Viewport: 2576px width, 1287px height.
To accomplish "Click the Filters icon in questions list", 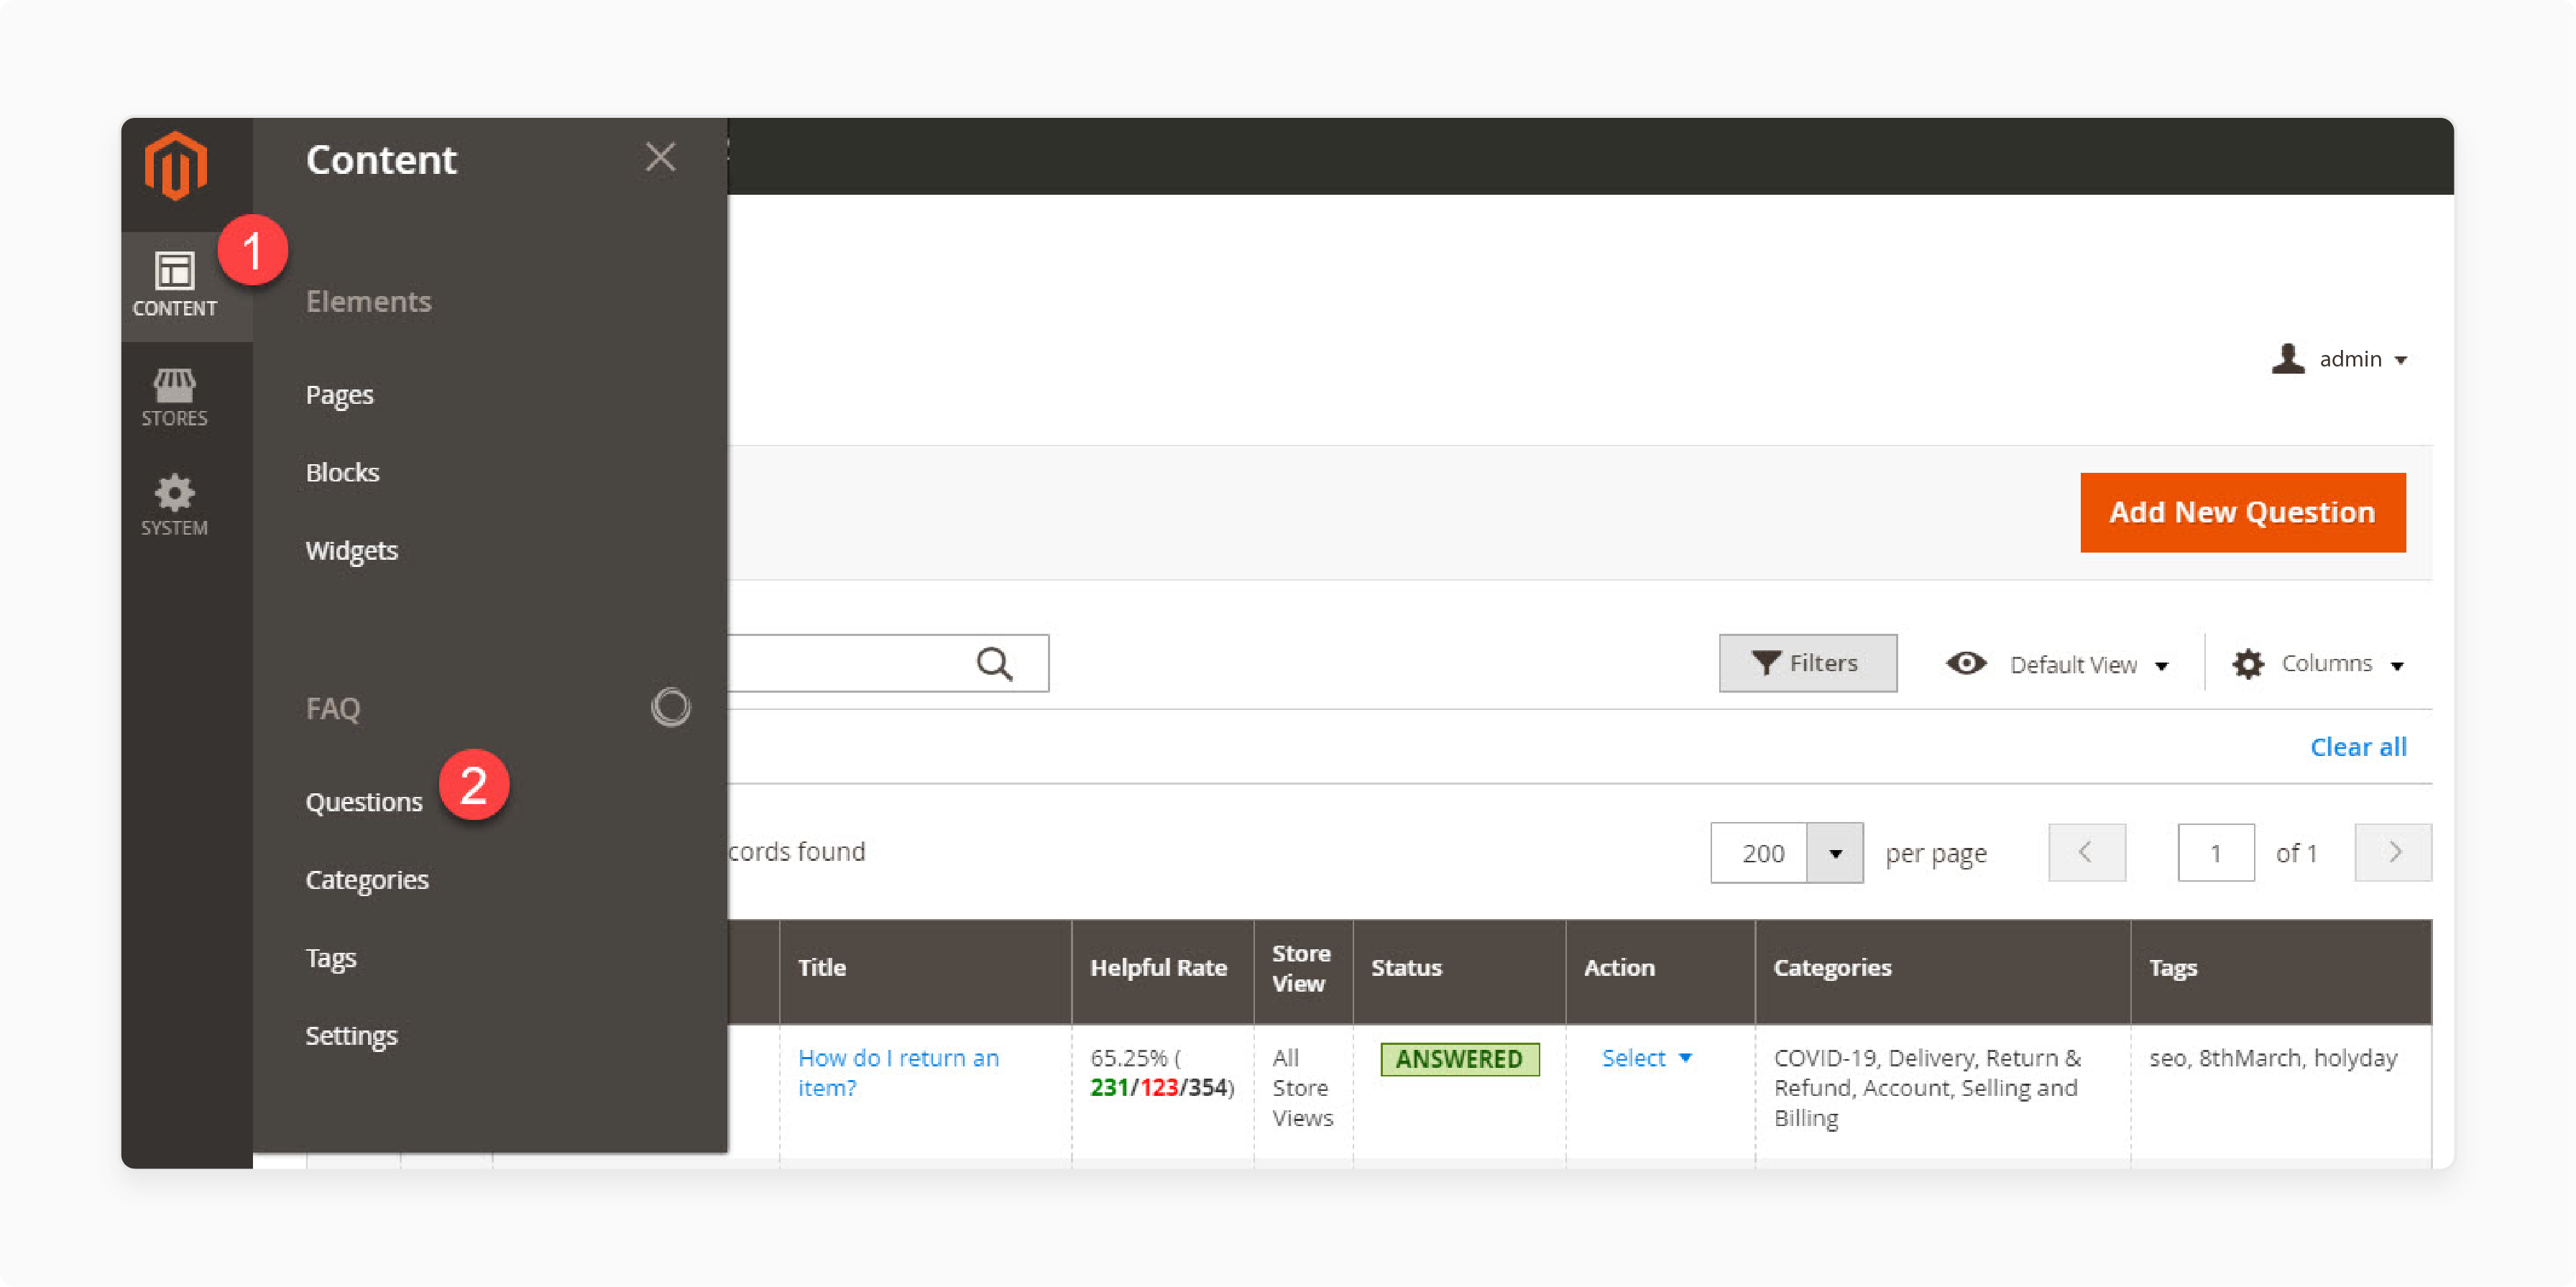I will click(x=1804, y=663).
